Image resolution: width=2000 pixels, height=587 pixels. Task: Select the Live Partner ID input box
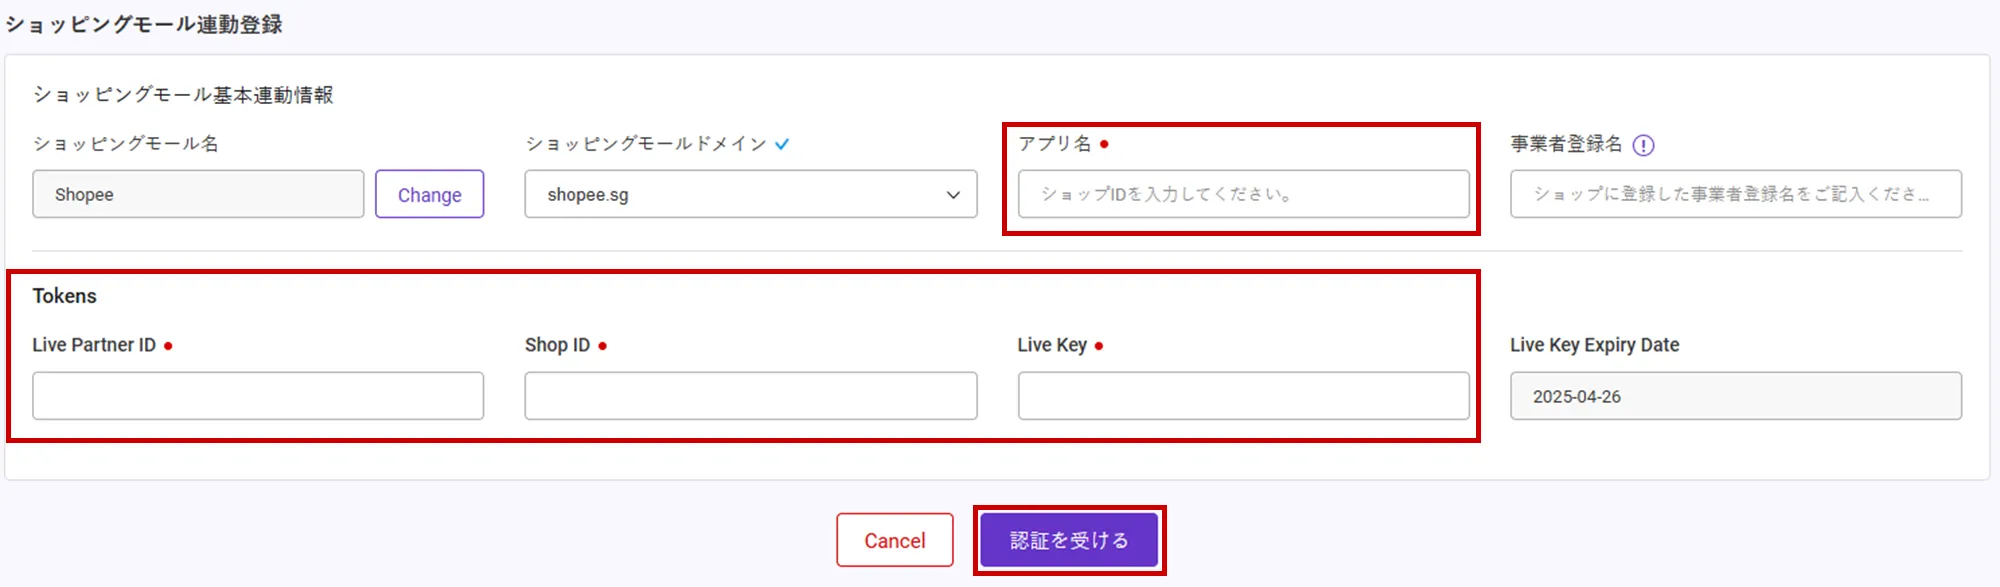pyautogui.click(x=258, y=396)
